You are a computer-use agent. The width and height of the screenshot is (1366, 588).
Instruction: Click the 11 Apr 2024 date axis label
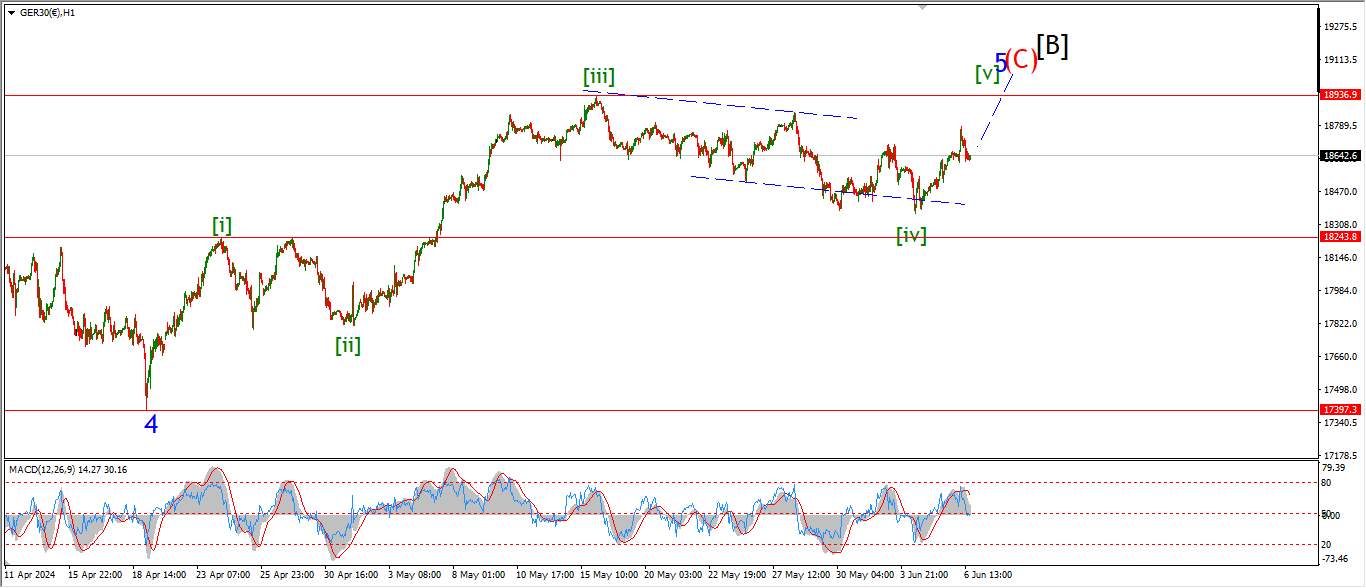pyautogui.click(x=28, y=576)
